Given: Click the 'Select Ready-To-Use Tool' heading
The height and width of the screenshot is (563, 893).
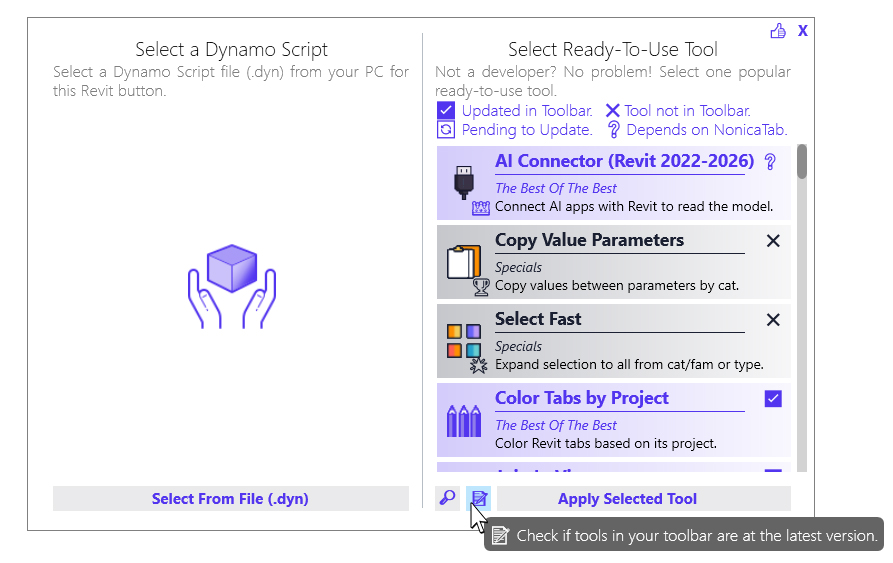Looking at the screenshot, I should pos(613,50).
